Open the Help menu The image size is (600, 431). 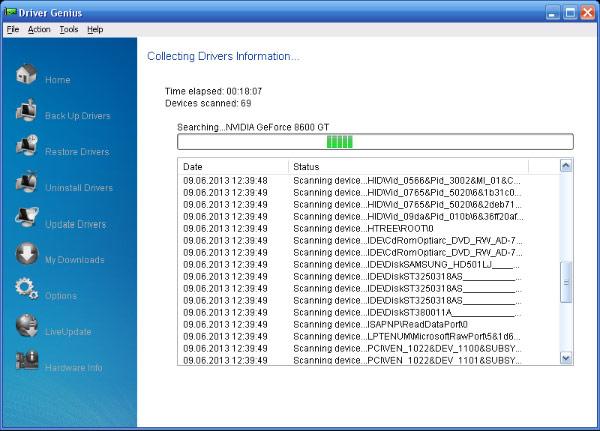tap(95, 29)
